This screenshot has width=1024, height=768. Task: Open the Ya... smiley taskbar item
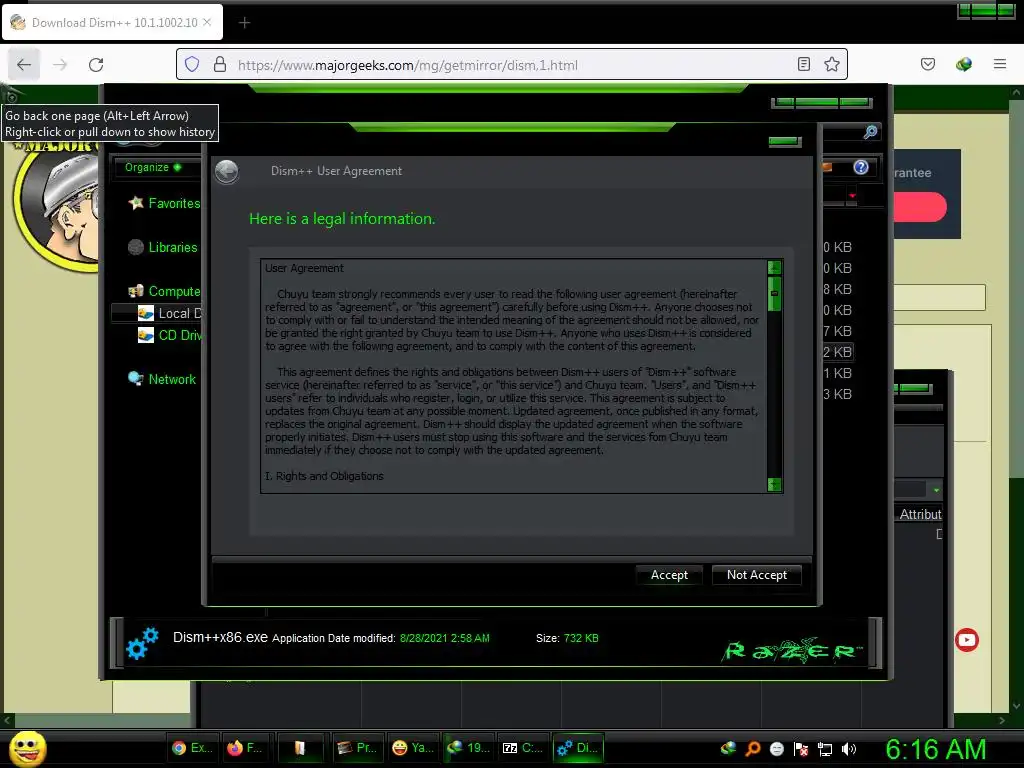tap(413, 748)
